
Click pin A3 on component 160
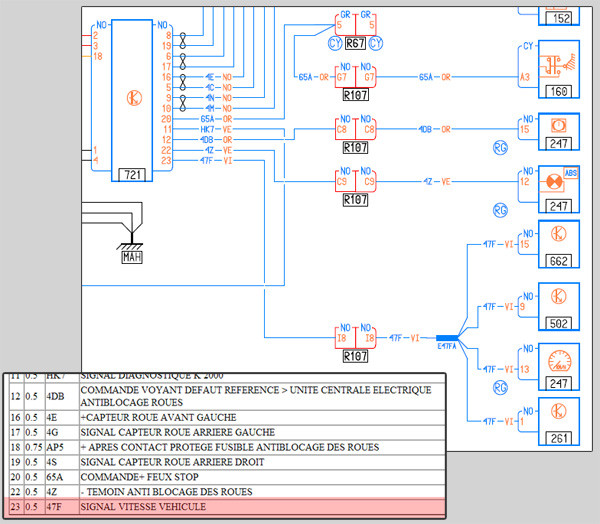(525, 77)
